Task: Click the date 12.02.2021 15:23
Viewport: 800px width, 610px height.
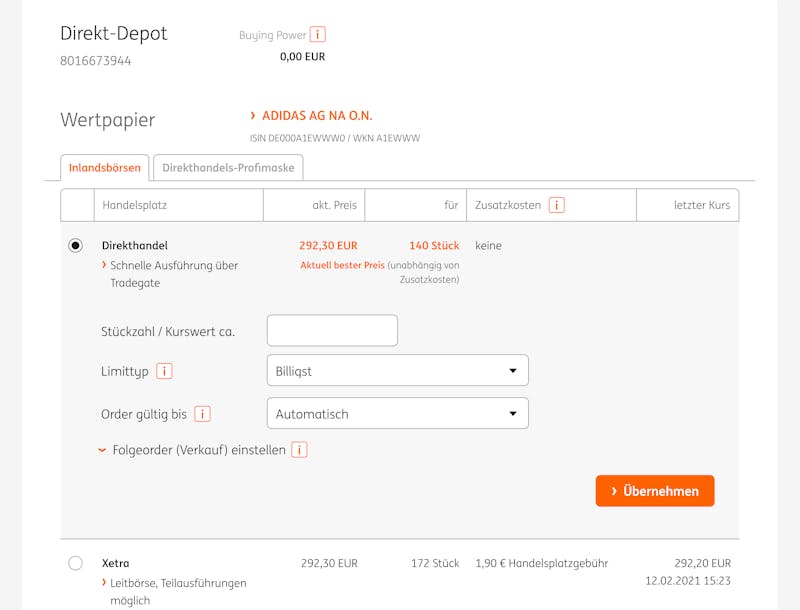Action: [688, 580]
